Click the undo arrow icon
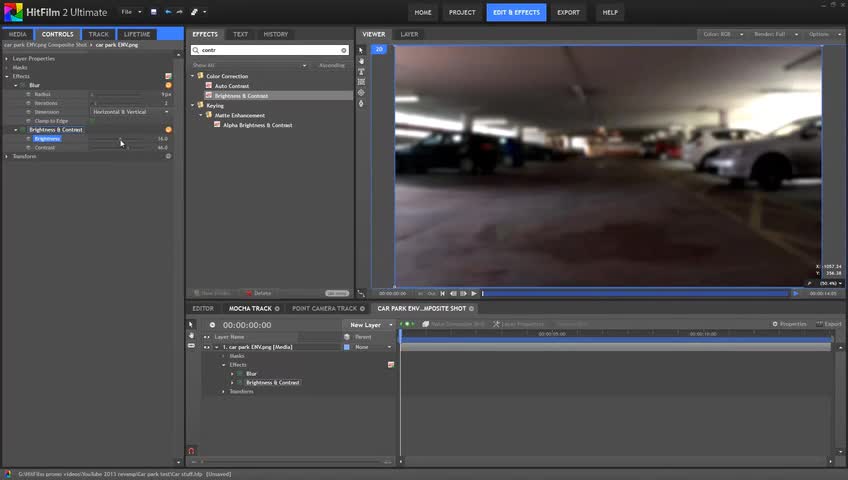 coord(167,12)
